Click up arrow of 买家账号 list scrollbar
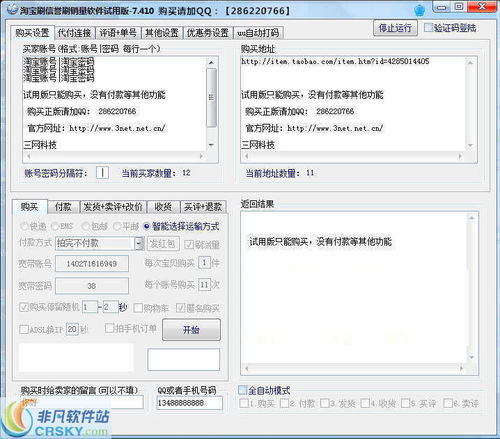This screenshot has width=500, height=439. (x=211, y=62)
